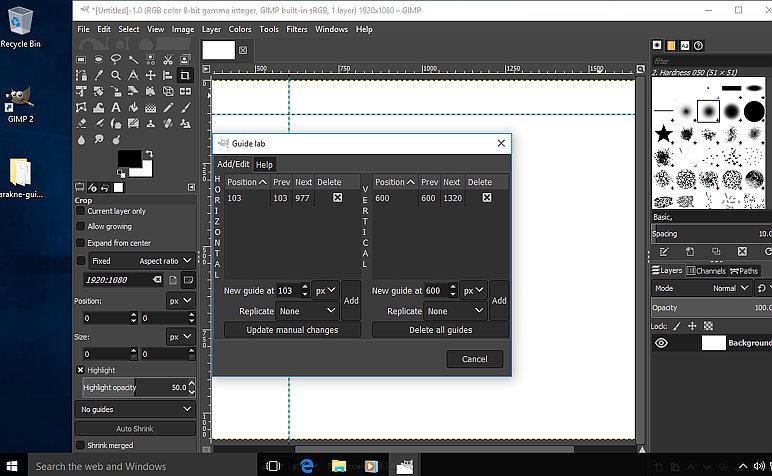Choose the Flip tool
The width and height of the screenshot is (772, 476).
(185, 92)
